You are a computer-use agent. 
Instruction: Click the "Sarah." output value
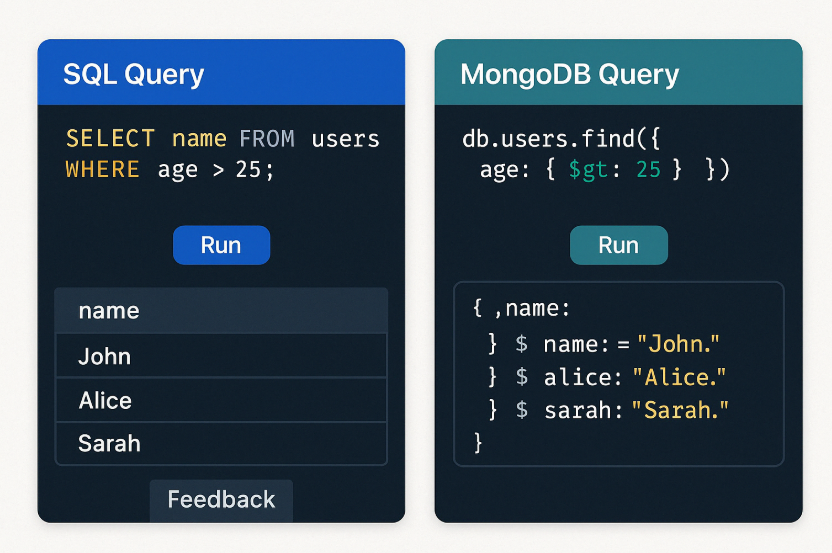pos(680,410)
